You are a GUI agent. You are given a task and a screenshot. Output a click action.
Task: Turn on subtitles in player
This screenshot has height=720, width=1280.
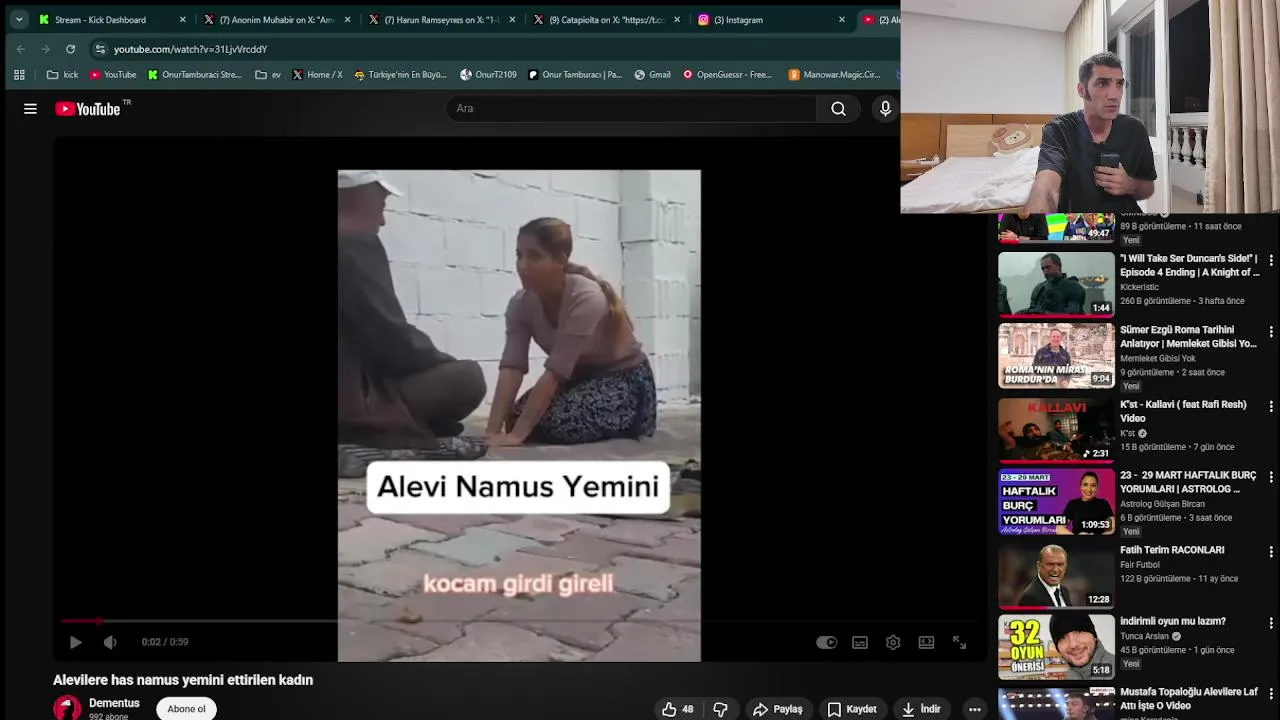860,642
